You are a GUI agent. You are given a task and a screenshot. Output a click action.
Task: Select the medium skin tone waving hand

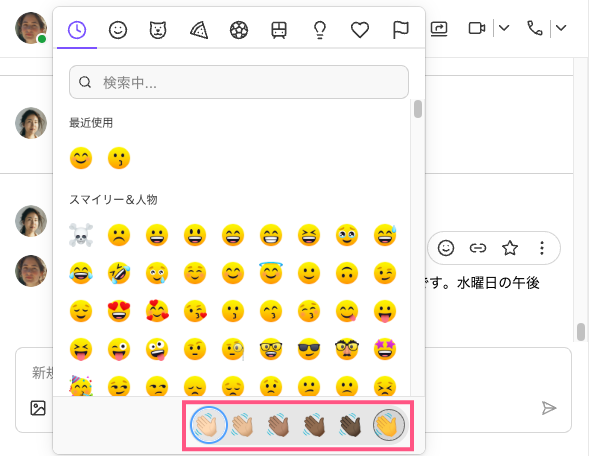[278, 425]
